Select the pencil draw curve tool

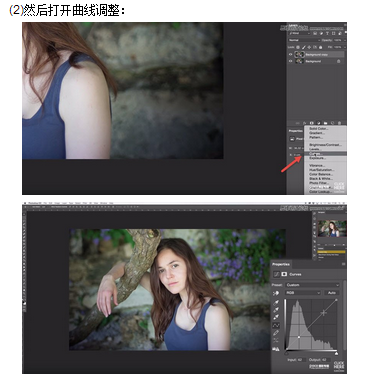(x=276, y=333)
